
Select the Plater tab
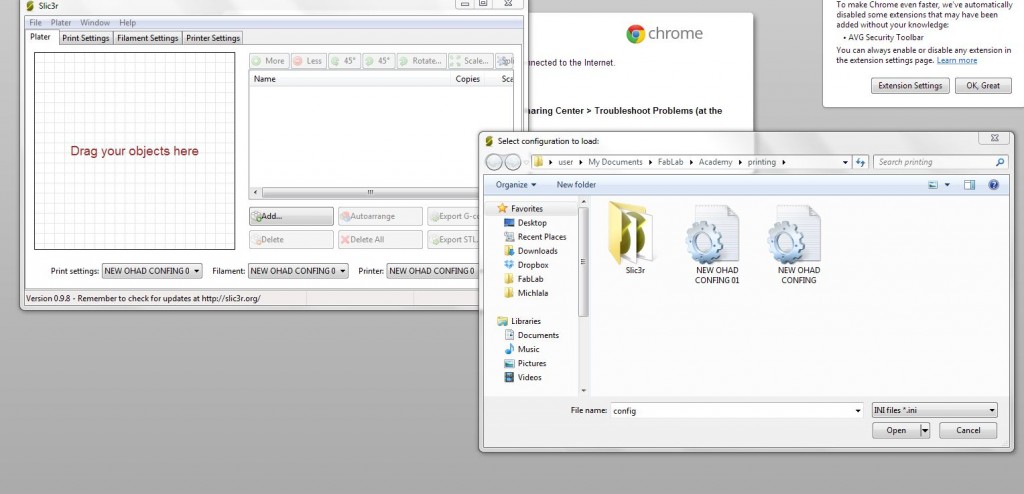coord(40,37)
